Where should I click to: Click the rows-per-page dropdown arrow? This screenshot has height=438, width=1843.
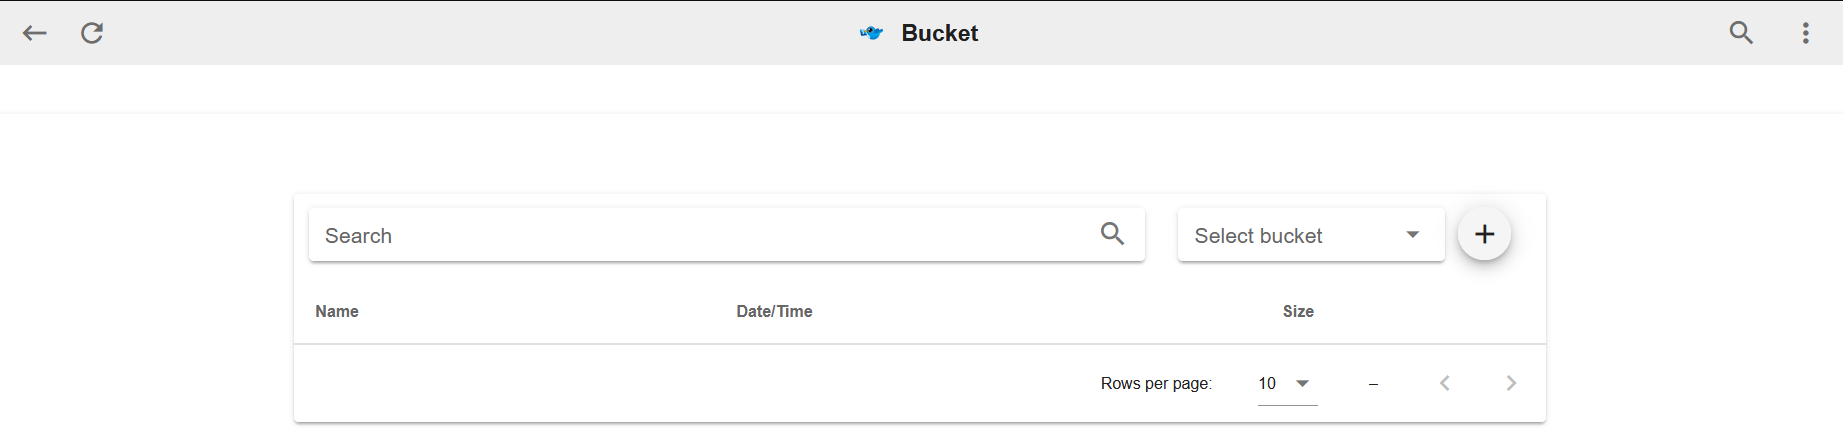(x=1302, y=383)
